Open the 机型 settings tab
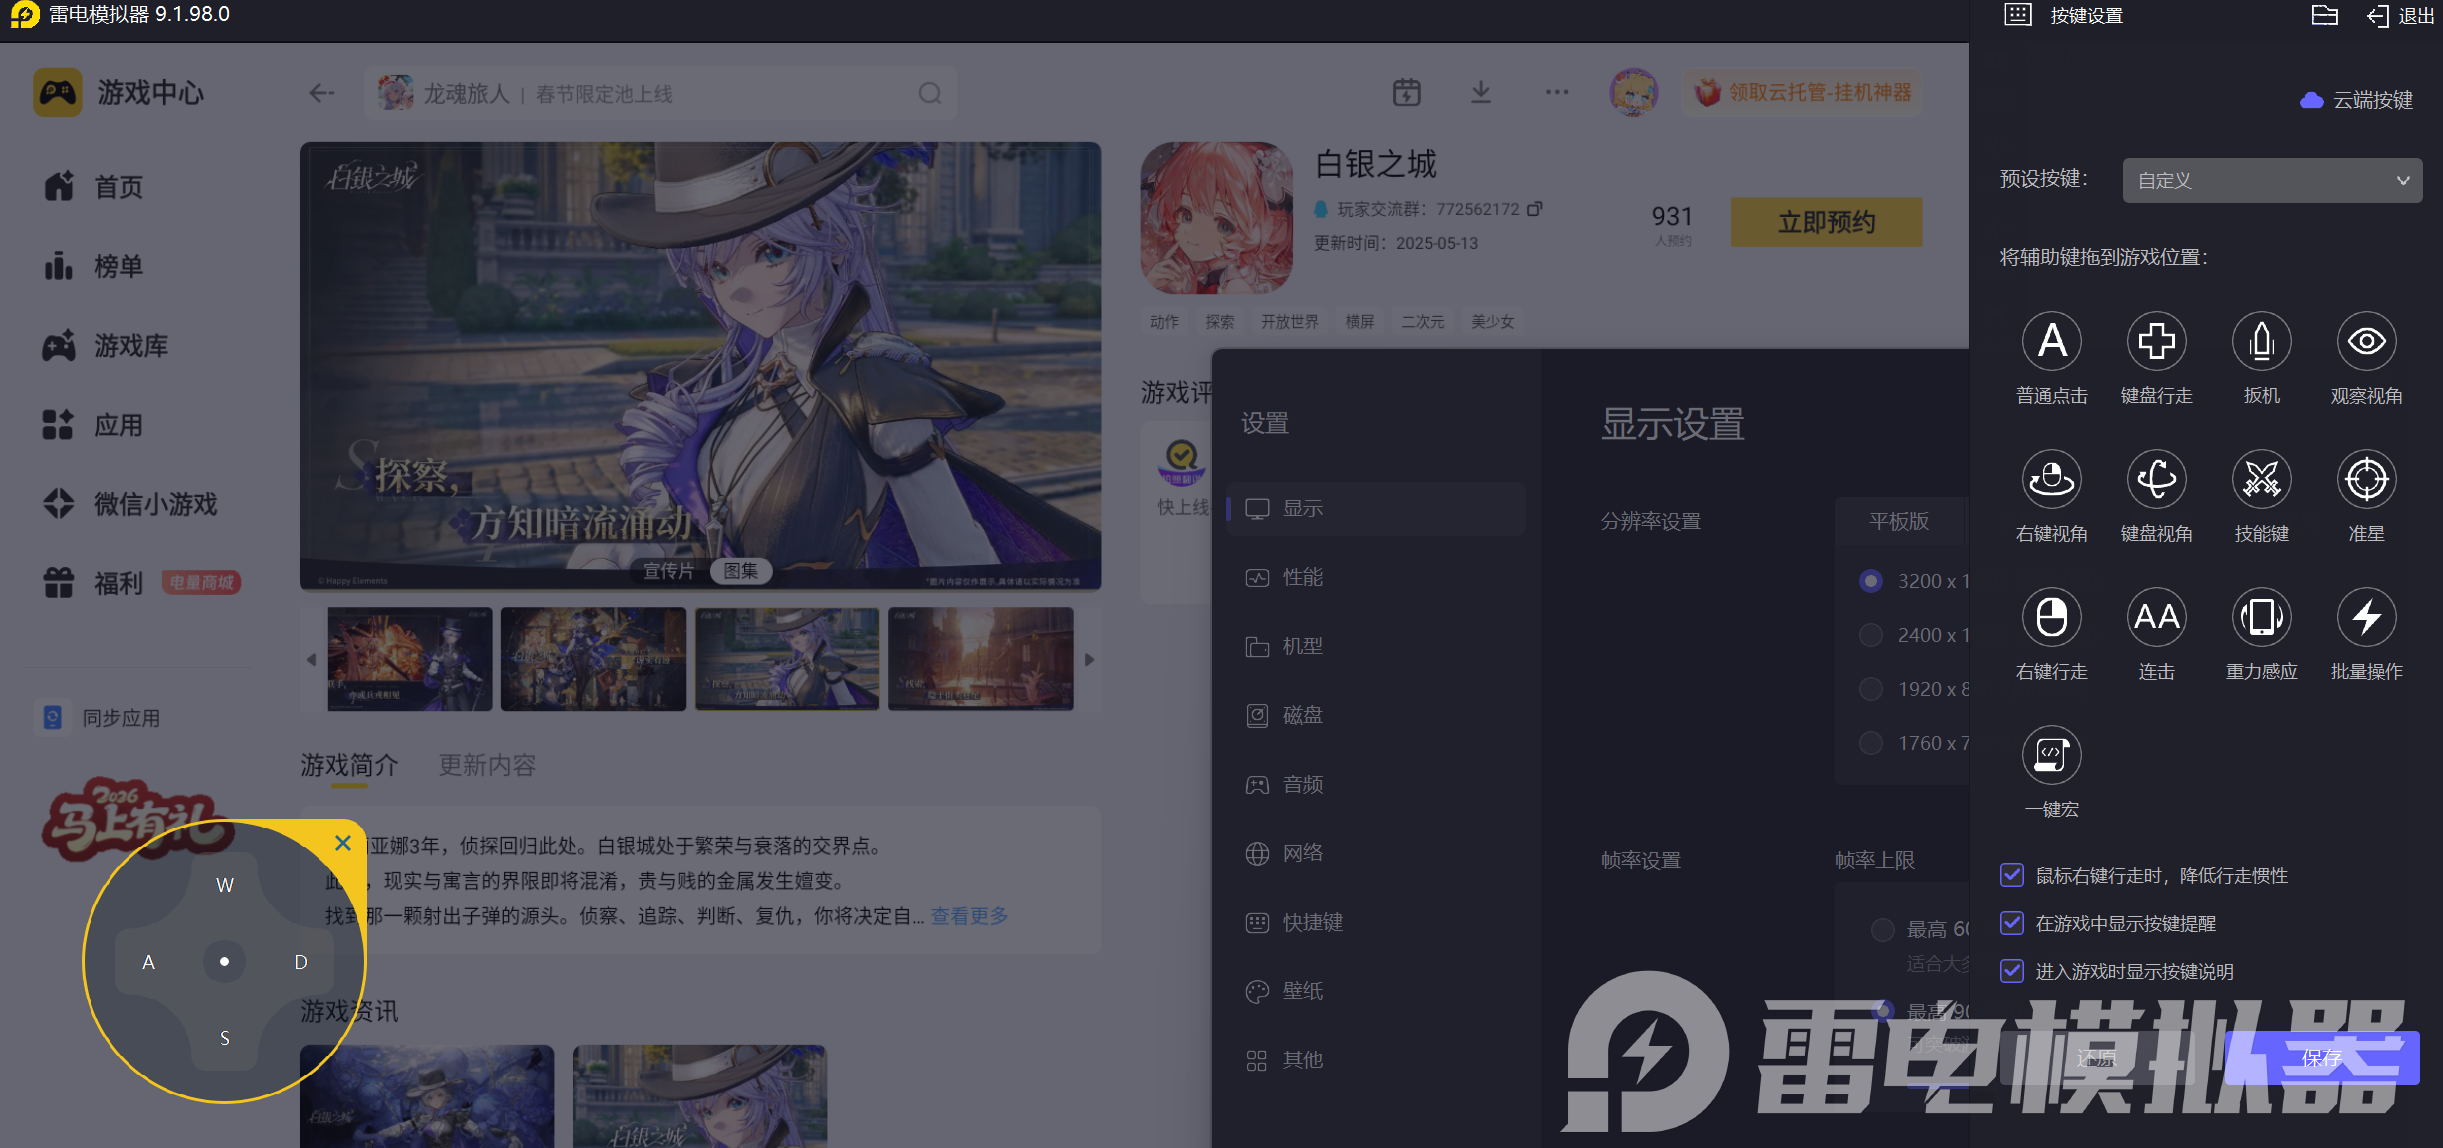The height and width of the screenshot is (1148, 2443). pos(1376,646)
